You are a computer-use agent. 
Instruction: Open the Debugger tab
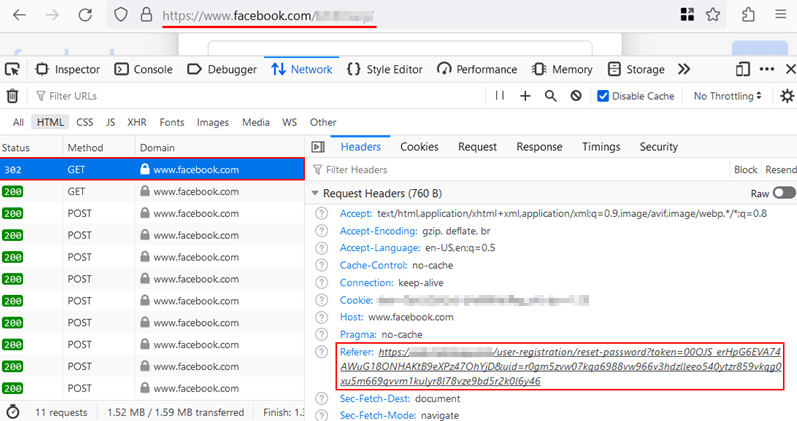coord(222,69)
